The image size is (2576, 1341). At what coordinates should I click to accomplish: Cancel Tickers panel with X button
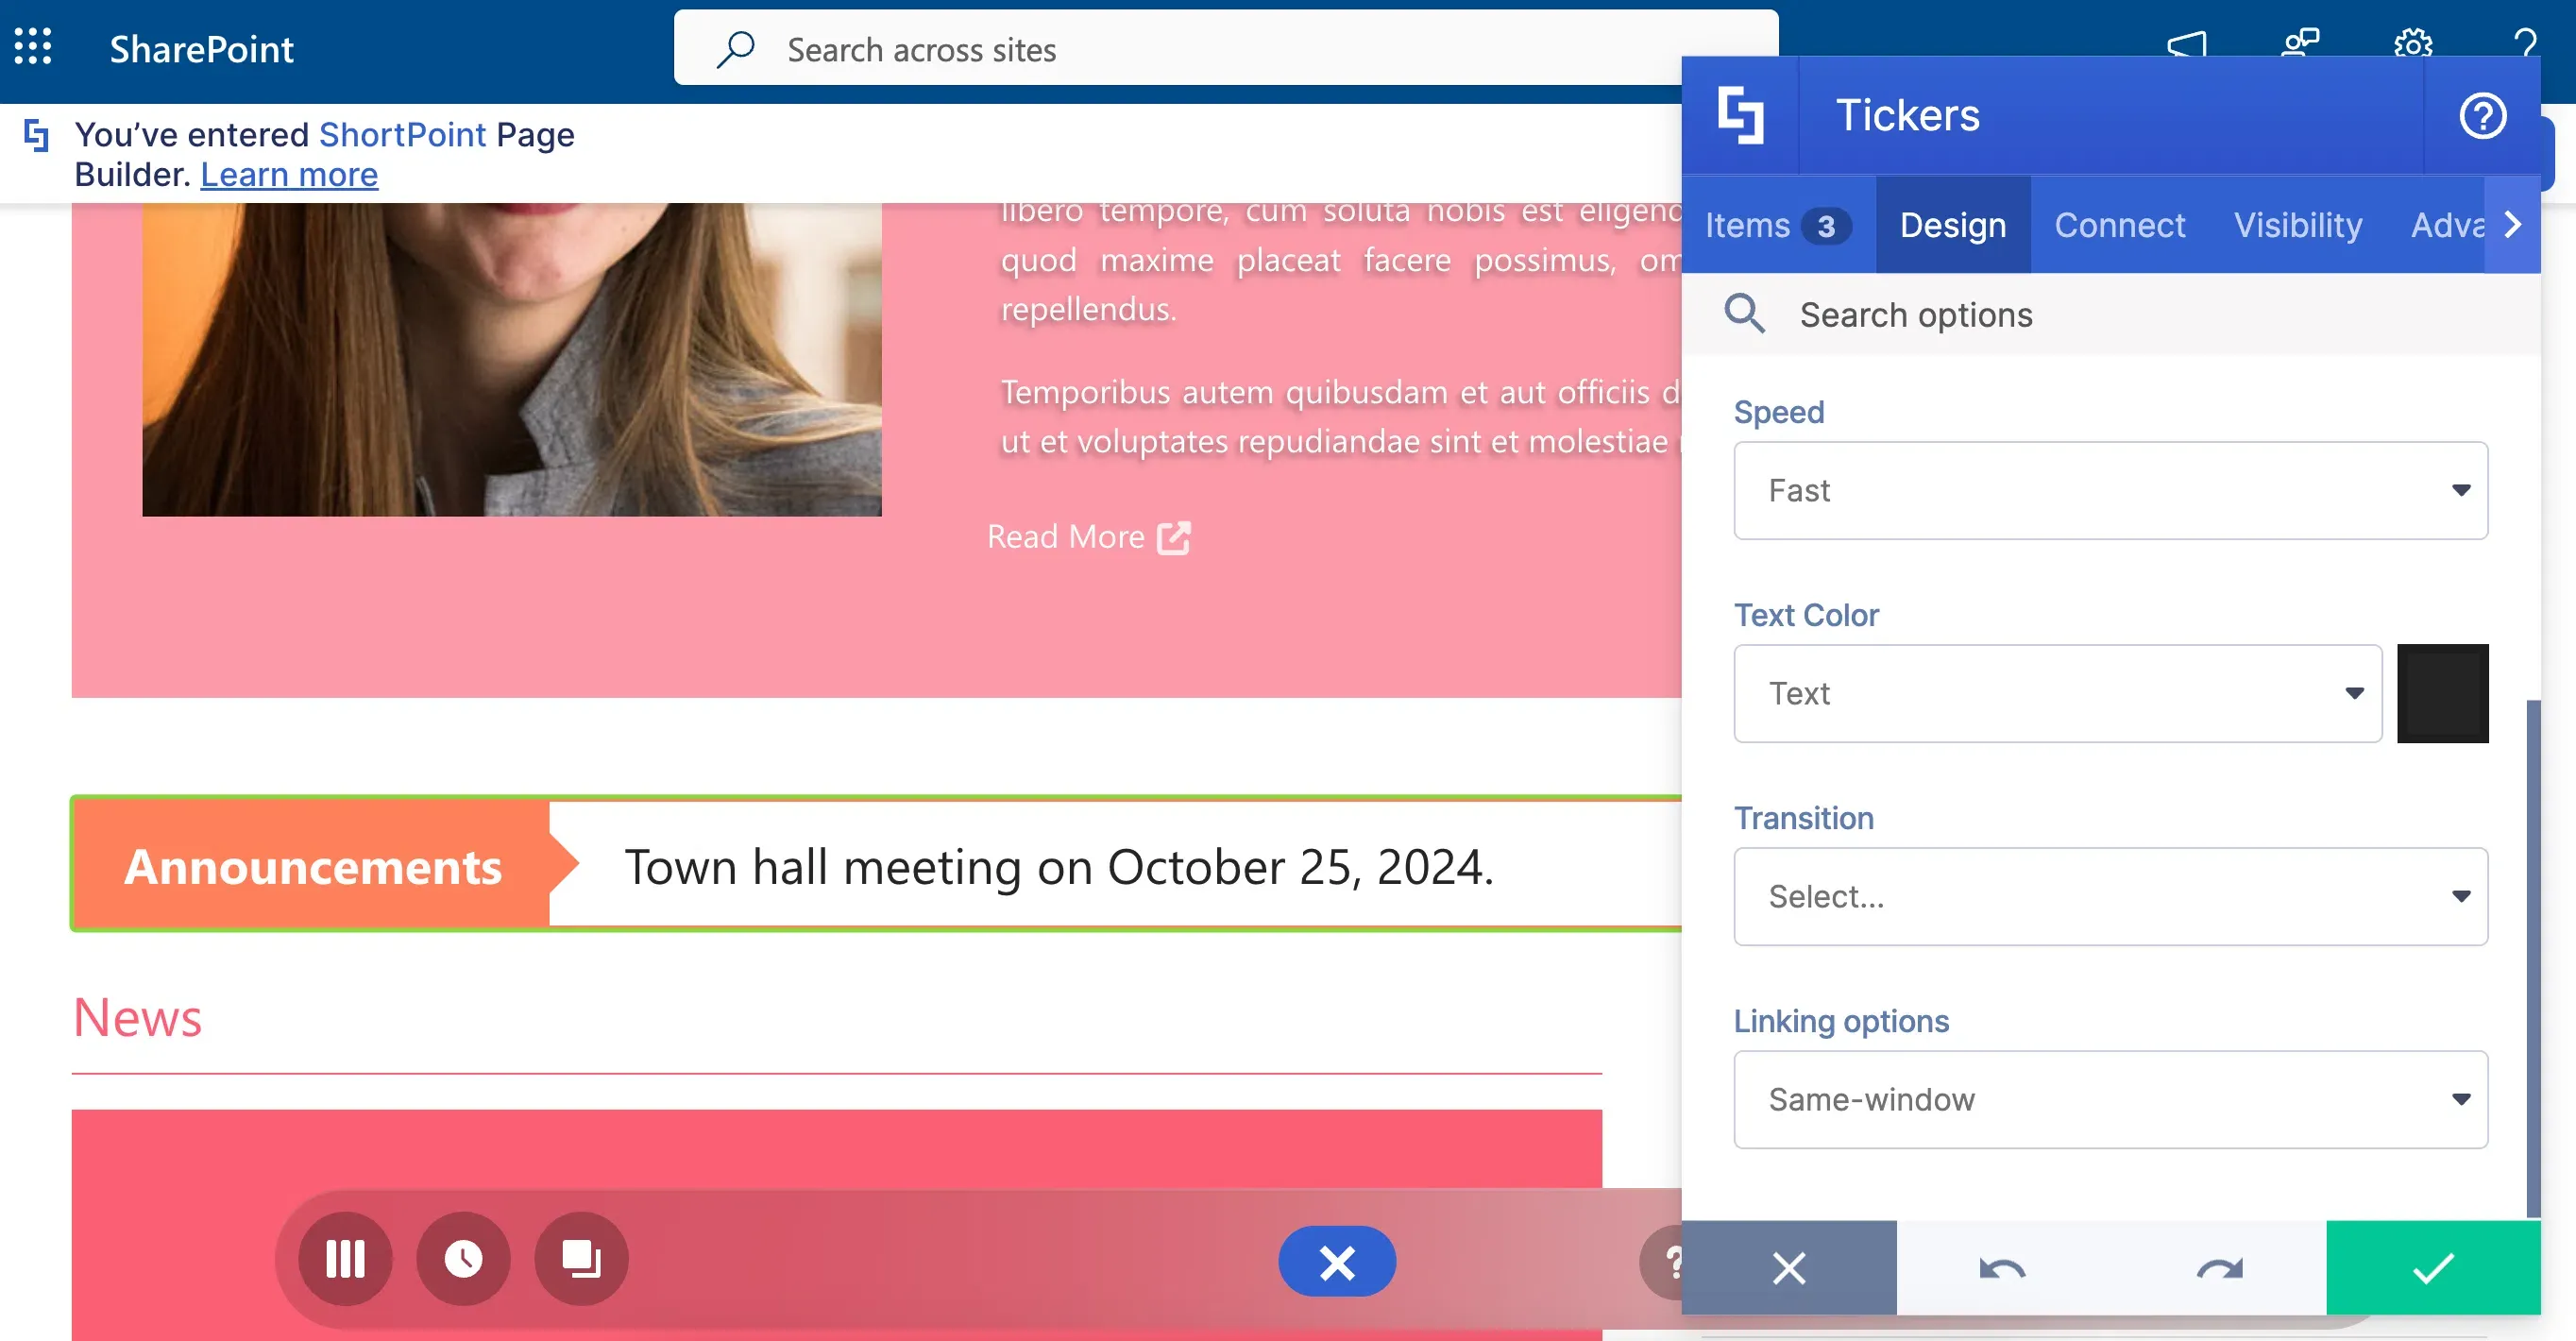pyautogui.click(x=1789, y=1268)
